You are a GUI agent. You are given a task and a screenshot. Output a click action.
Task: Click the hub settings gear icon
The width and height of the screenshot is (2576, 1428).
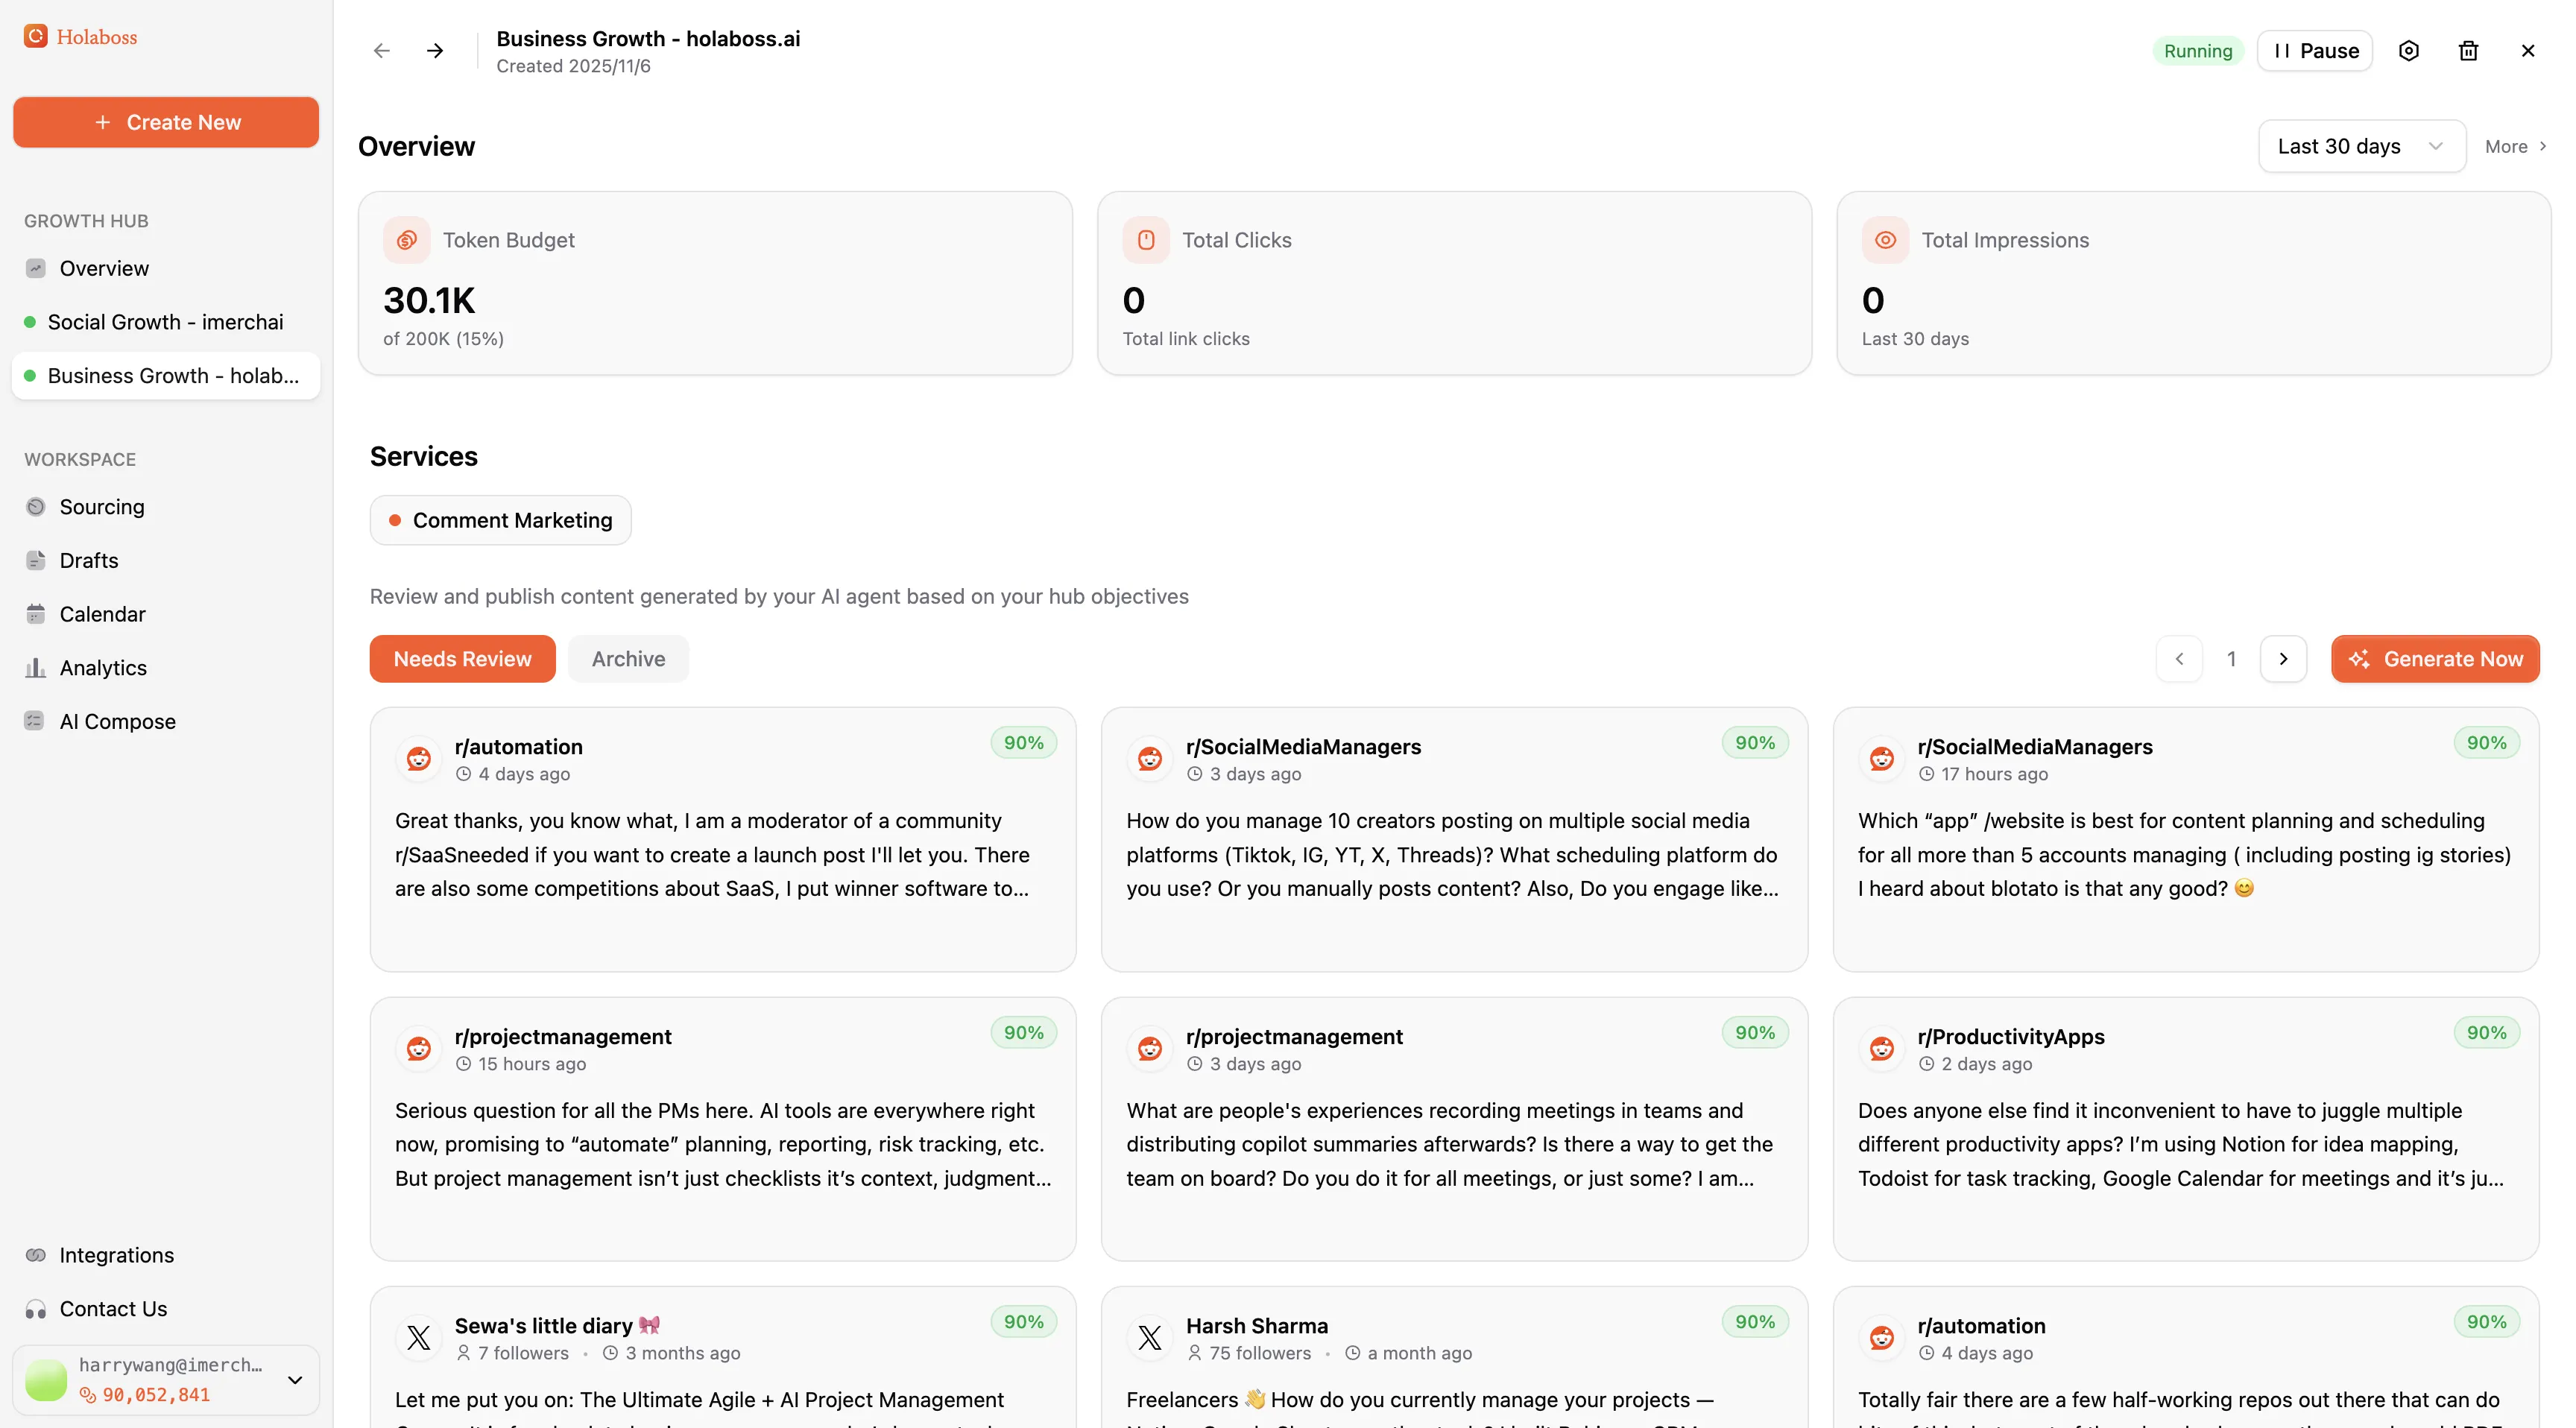pos(2408,51)
